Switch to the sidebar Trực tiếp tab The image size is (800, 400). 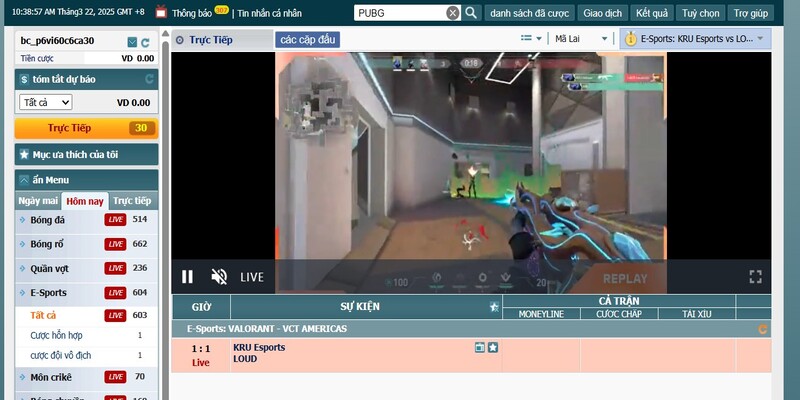pyautogui.click(x=133, y=201)
